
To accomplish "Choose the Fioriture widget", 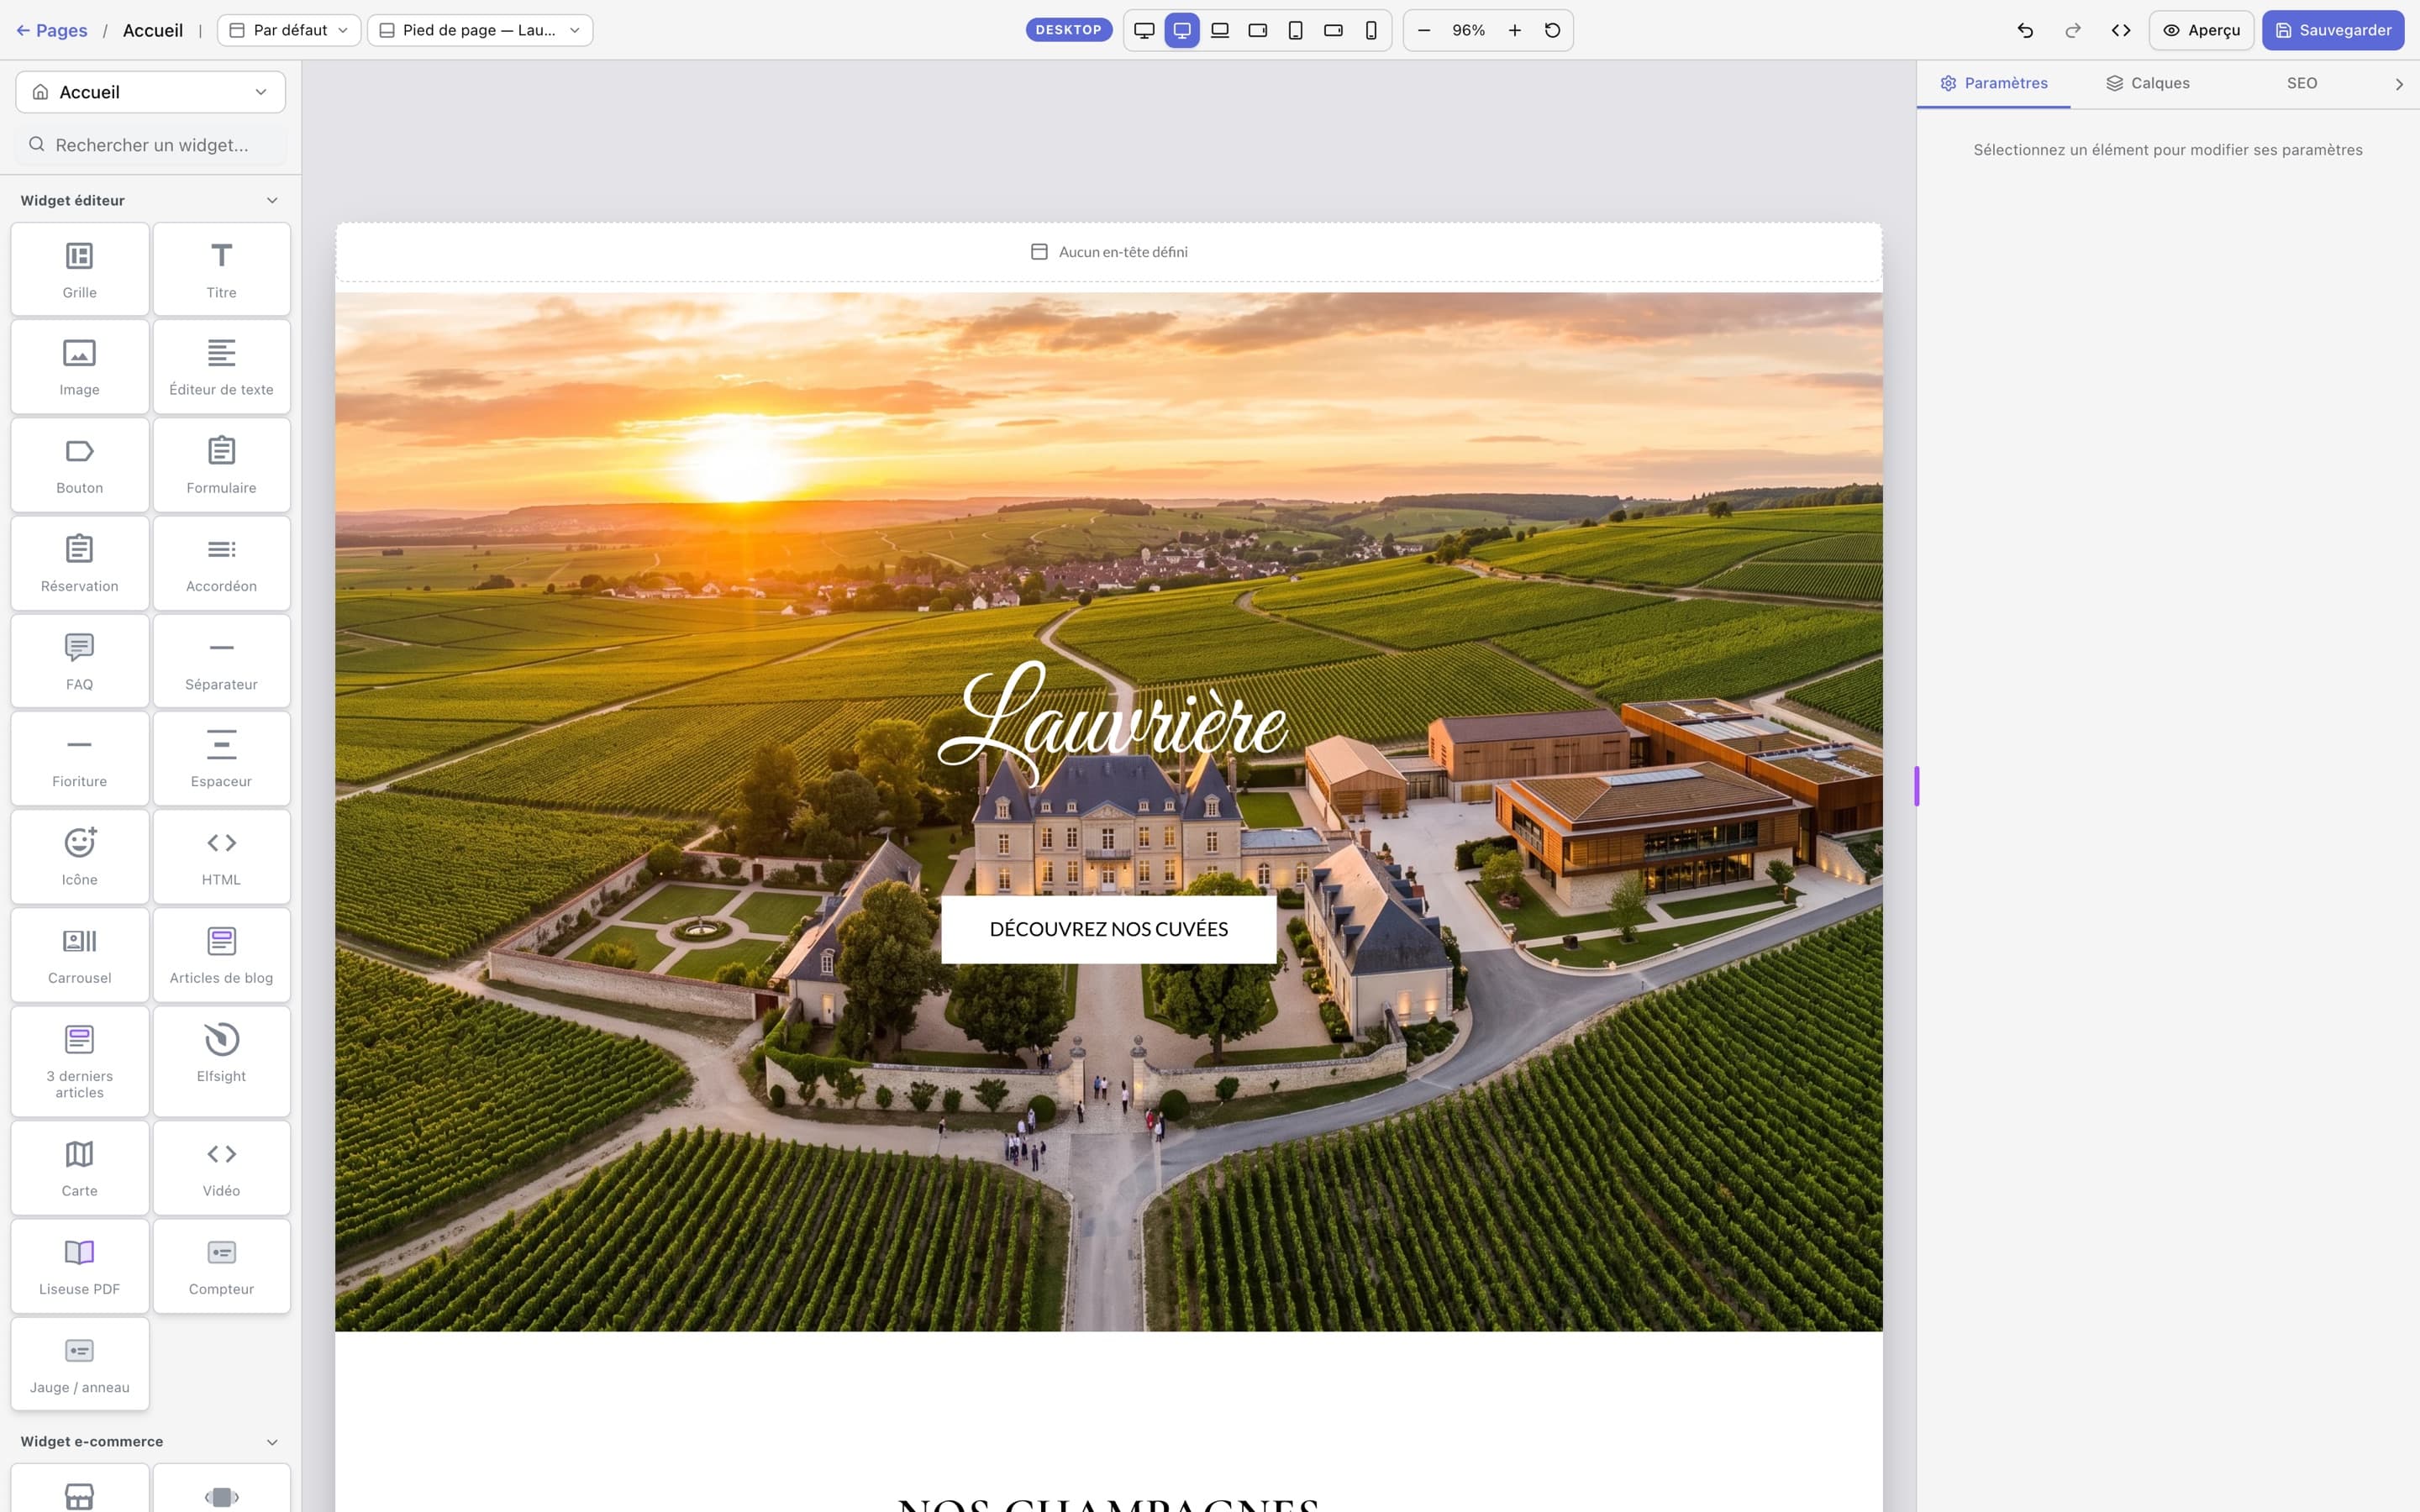I will pyautogui.click(x=80, y=758).
